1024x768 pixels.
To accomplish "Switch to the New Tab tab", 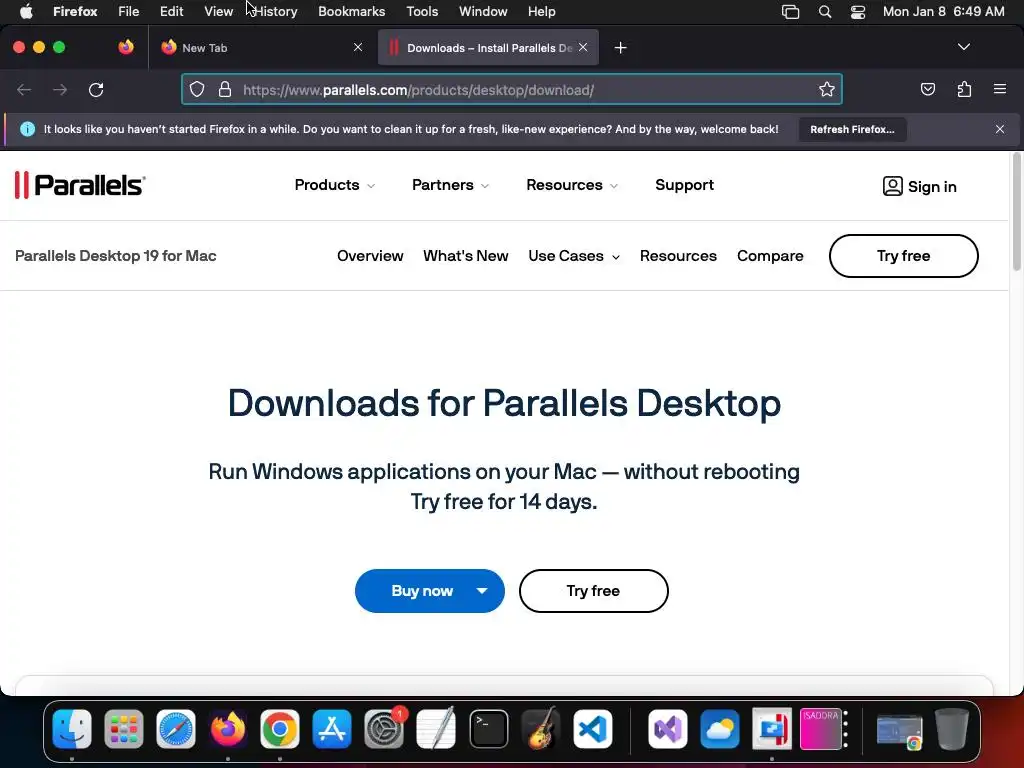I will [x=261, y=47].
